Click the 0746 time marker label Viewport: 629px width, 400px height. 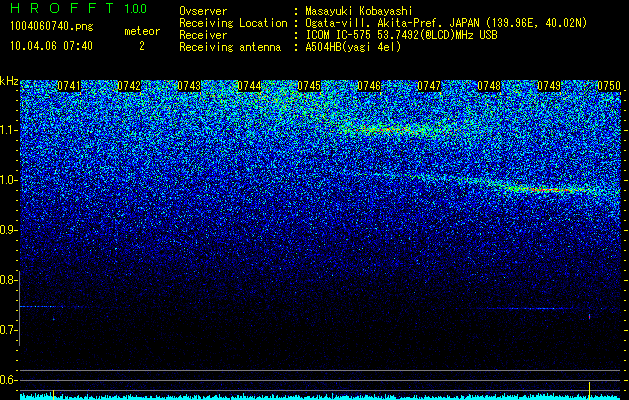click(369, 86)
